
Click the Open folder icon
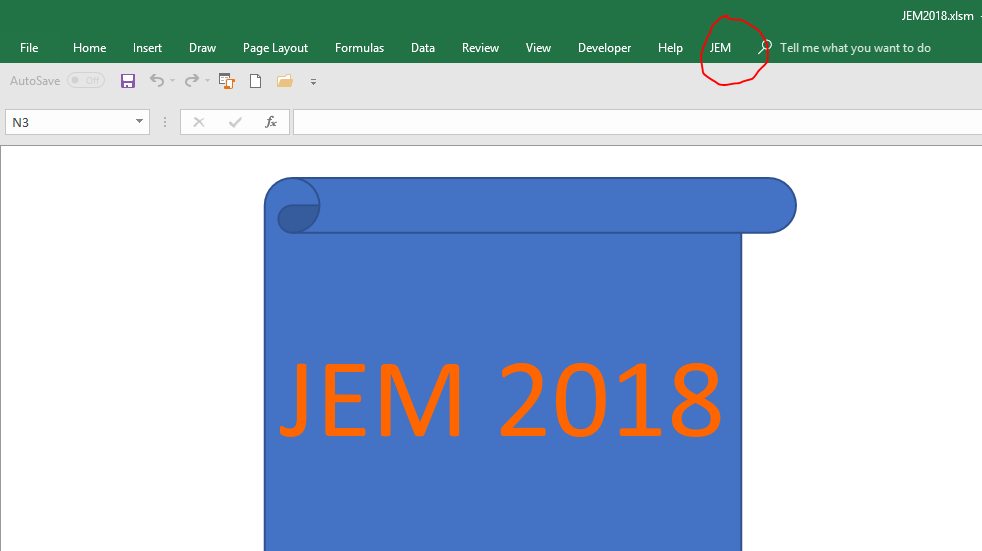point(284,81)
